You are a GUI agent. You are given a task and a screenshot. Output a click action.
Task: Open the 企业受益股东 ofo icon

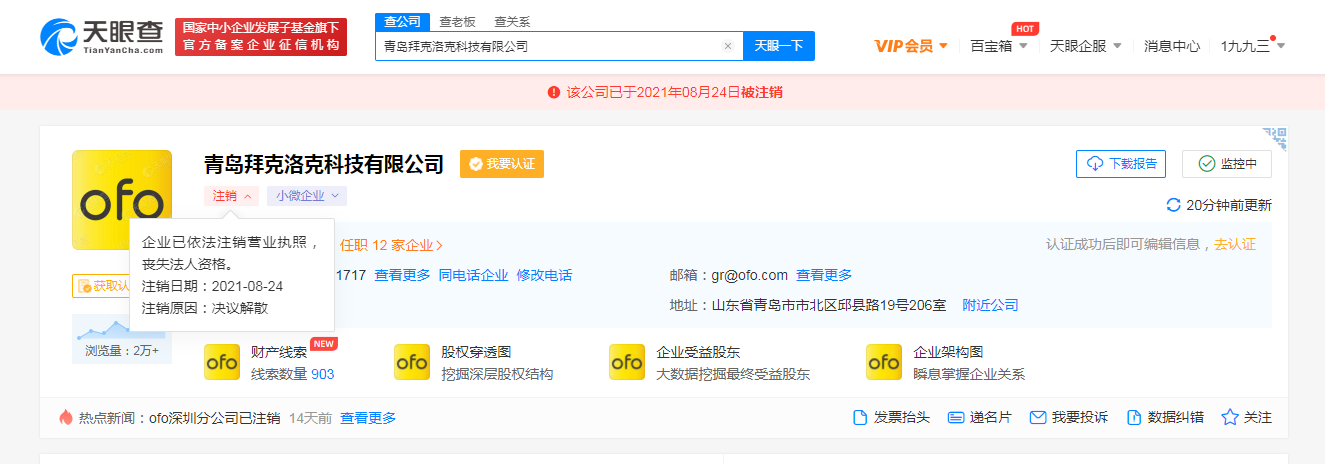[627, 362]
